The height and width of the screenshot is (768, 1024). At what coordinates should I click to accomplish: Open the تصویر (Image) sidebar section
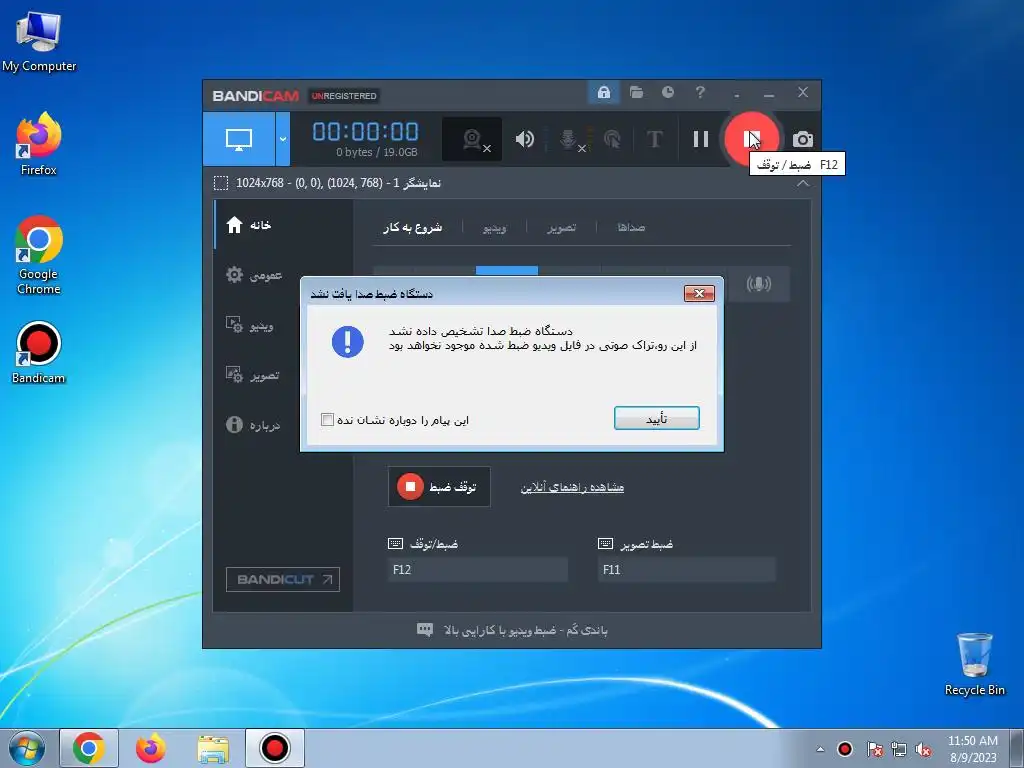coord(283,375)
